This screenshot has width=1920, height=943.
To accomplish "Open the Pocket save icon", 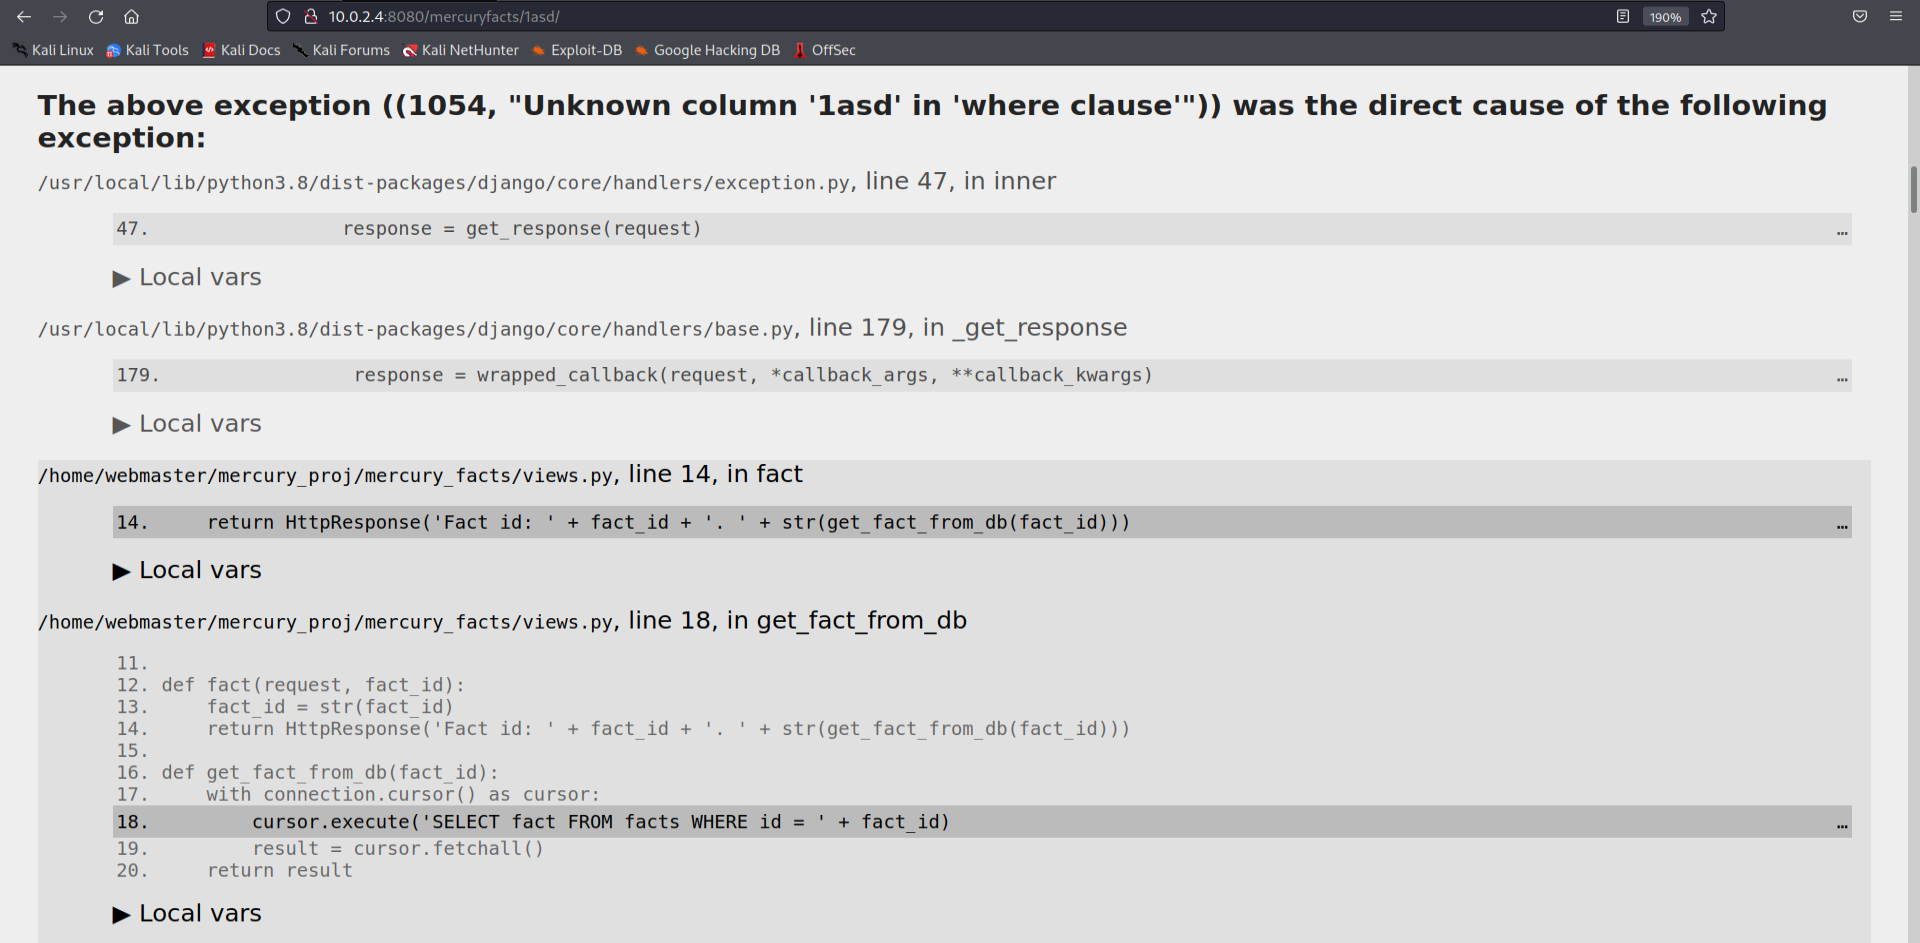I will [x=1860, y=17].
